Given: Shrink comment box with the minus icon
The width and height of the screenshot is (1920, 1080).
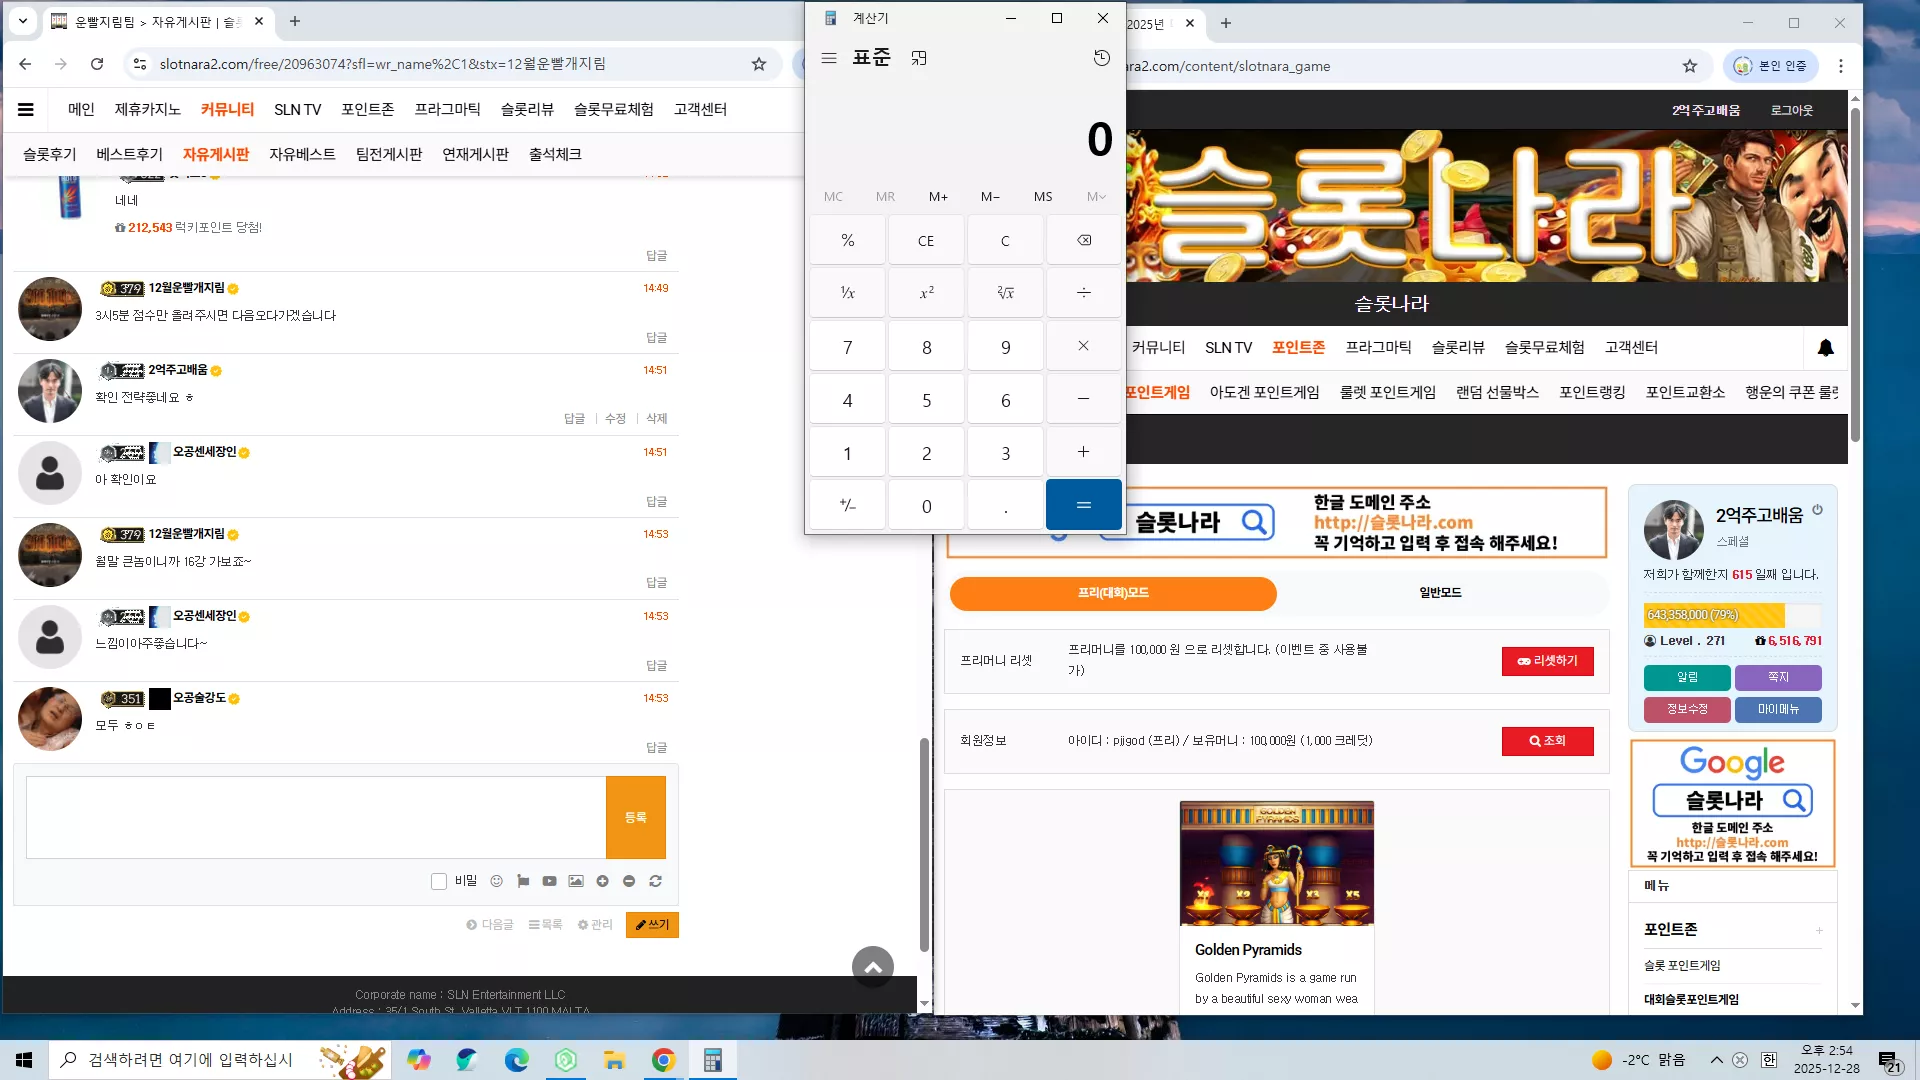Looking at the screenshot, I should pos(629,881).
